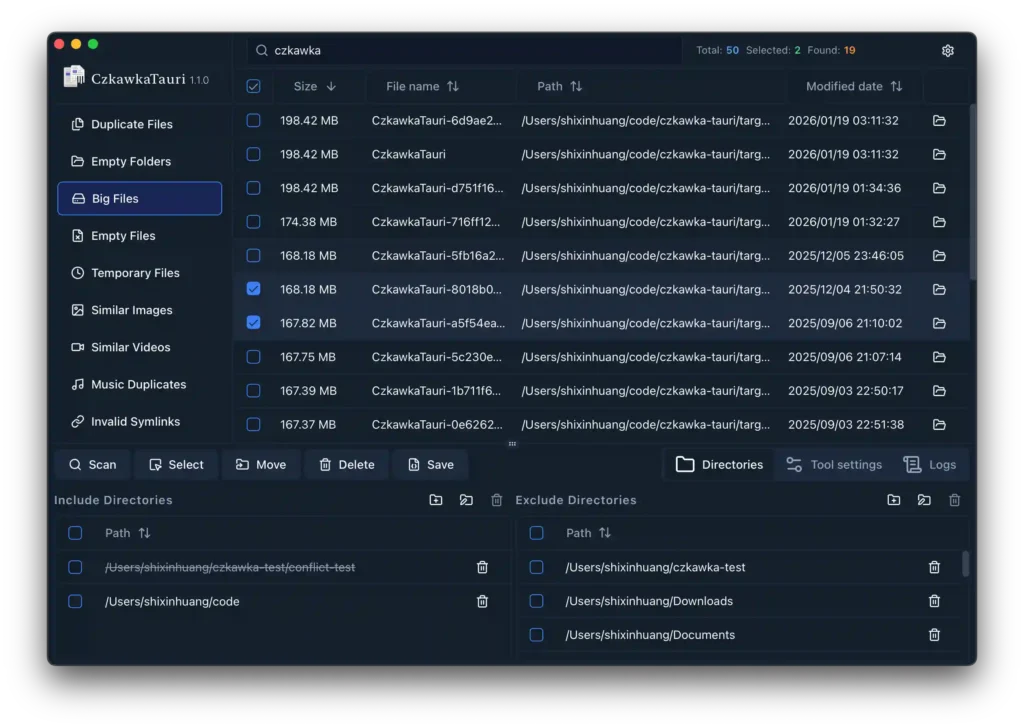1024x728 pixels.
Task: Click the manual-add folder icon in Include Directories
Action: coord(466,500)
